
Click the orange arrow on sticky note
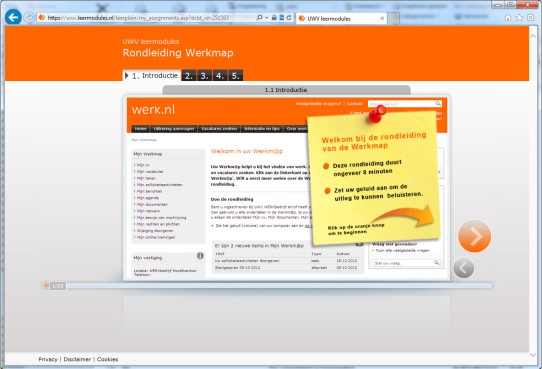tap(404, 216)
